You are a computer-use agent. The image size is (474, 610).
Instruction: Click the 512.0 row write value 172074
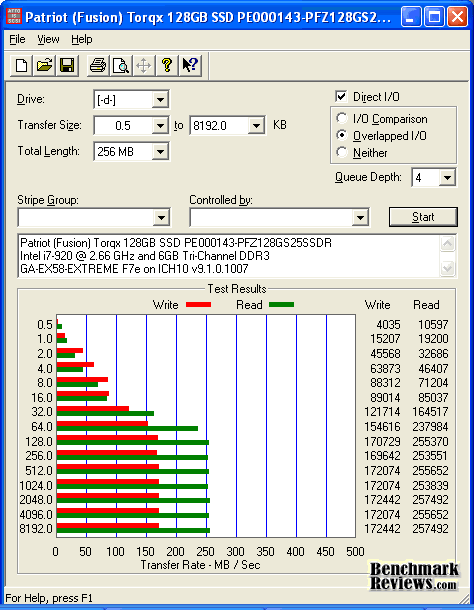pyautogui.click(x=382, y=471)
